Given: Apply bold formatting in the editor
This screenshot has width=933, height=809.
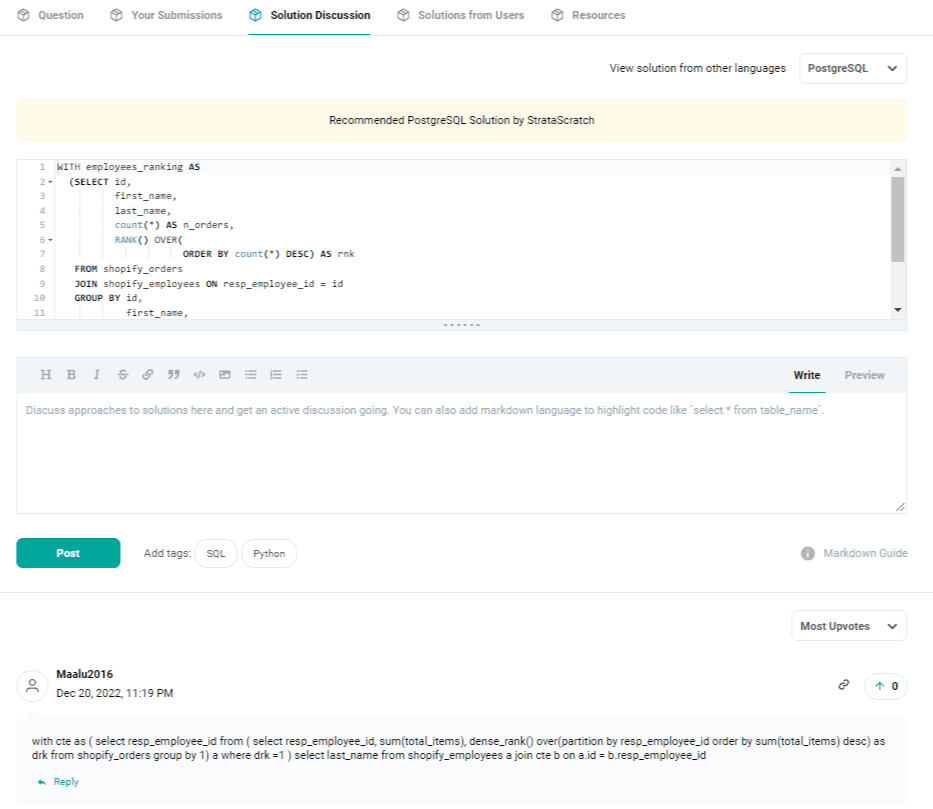Looking at the screenshot, I should click(71, 374).
